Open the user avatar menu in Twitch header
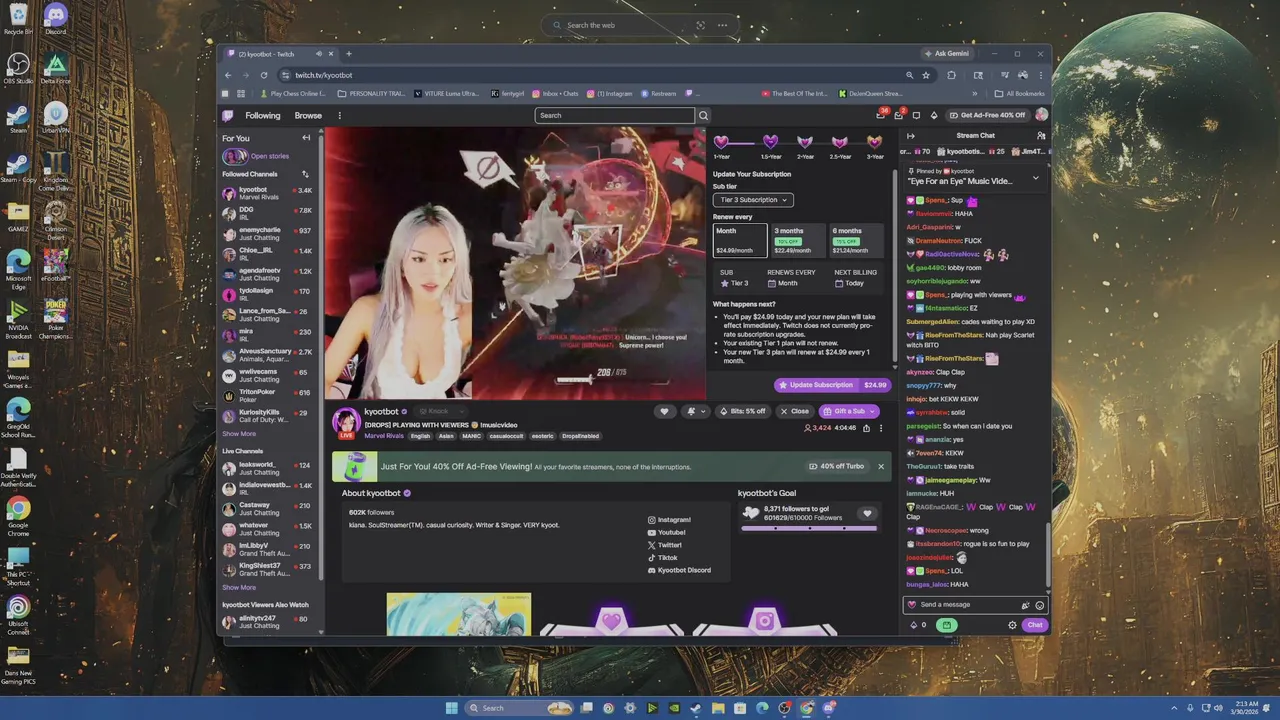The image size is (1280, 720). [x=1041, y=115]
